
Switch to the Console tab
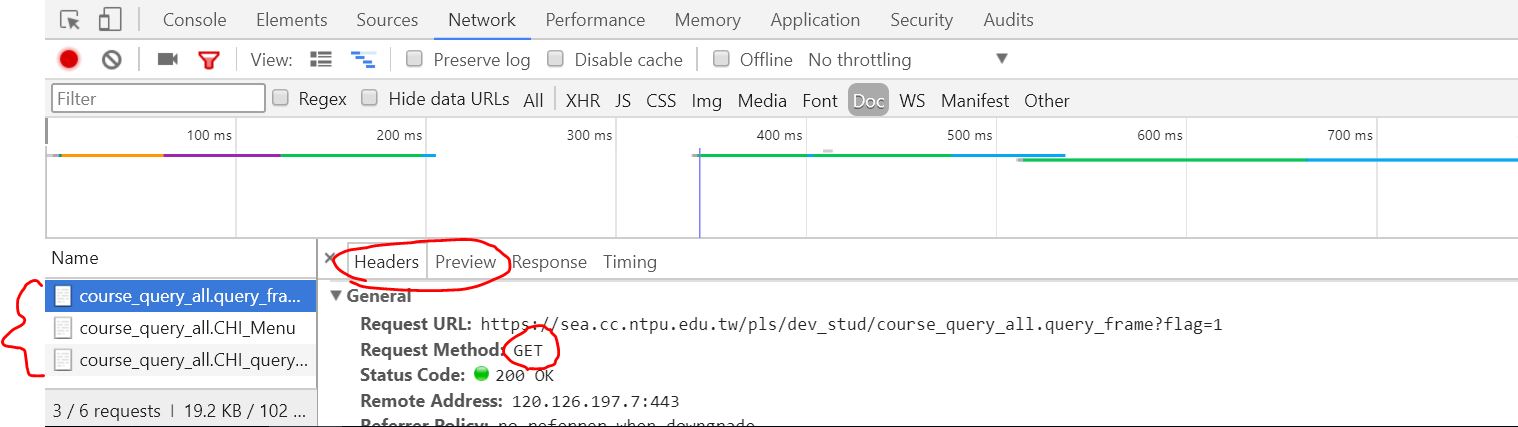194,20
